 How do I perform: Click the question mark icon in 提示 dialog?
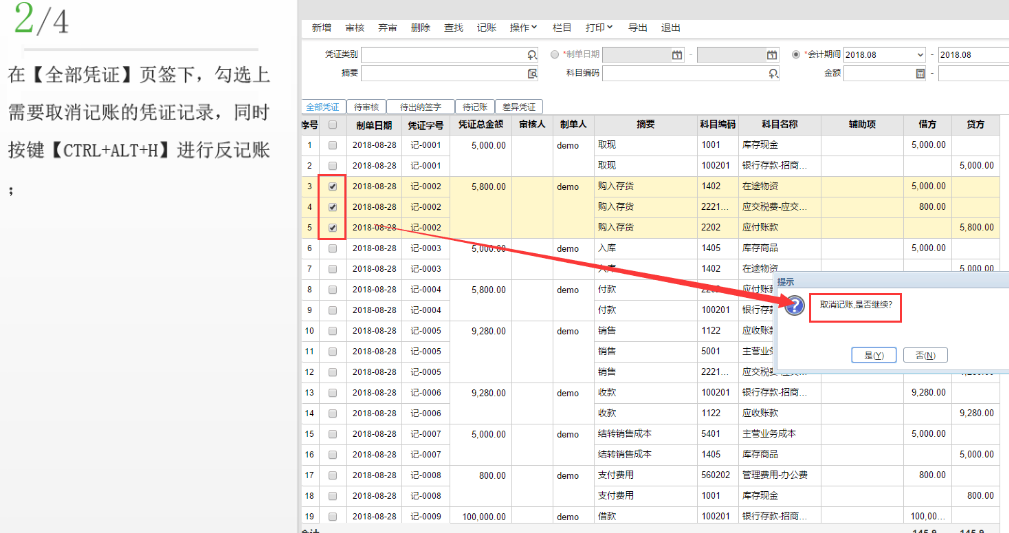pyautogui.click(x=795, y=305)
